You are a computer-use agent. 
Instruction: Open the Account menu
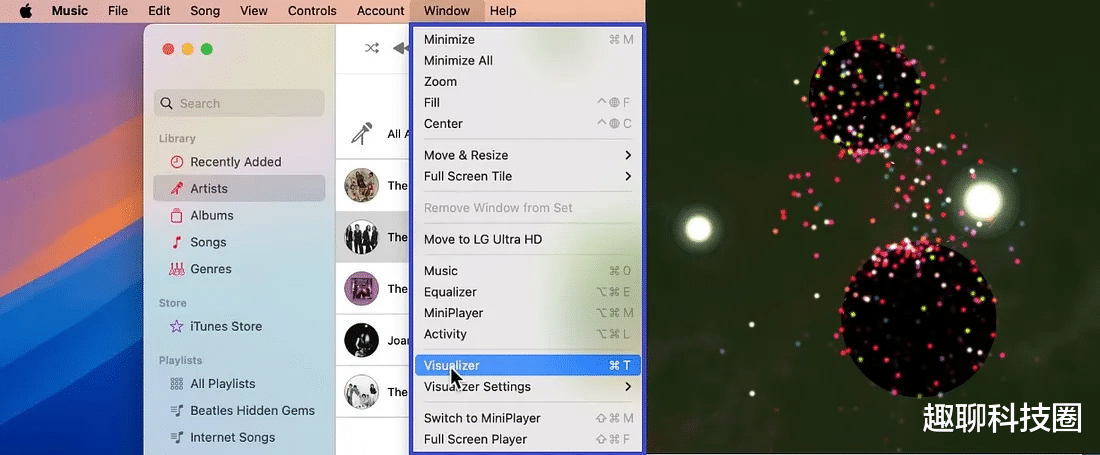pos(380,11)
